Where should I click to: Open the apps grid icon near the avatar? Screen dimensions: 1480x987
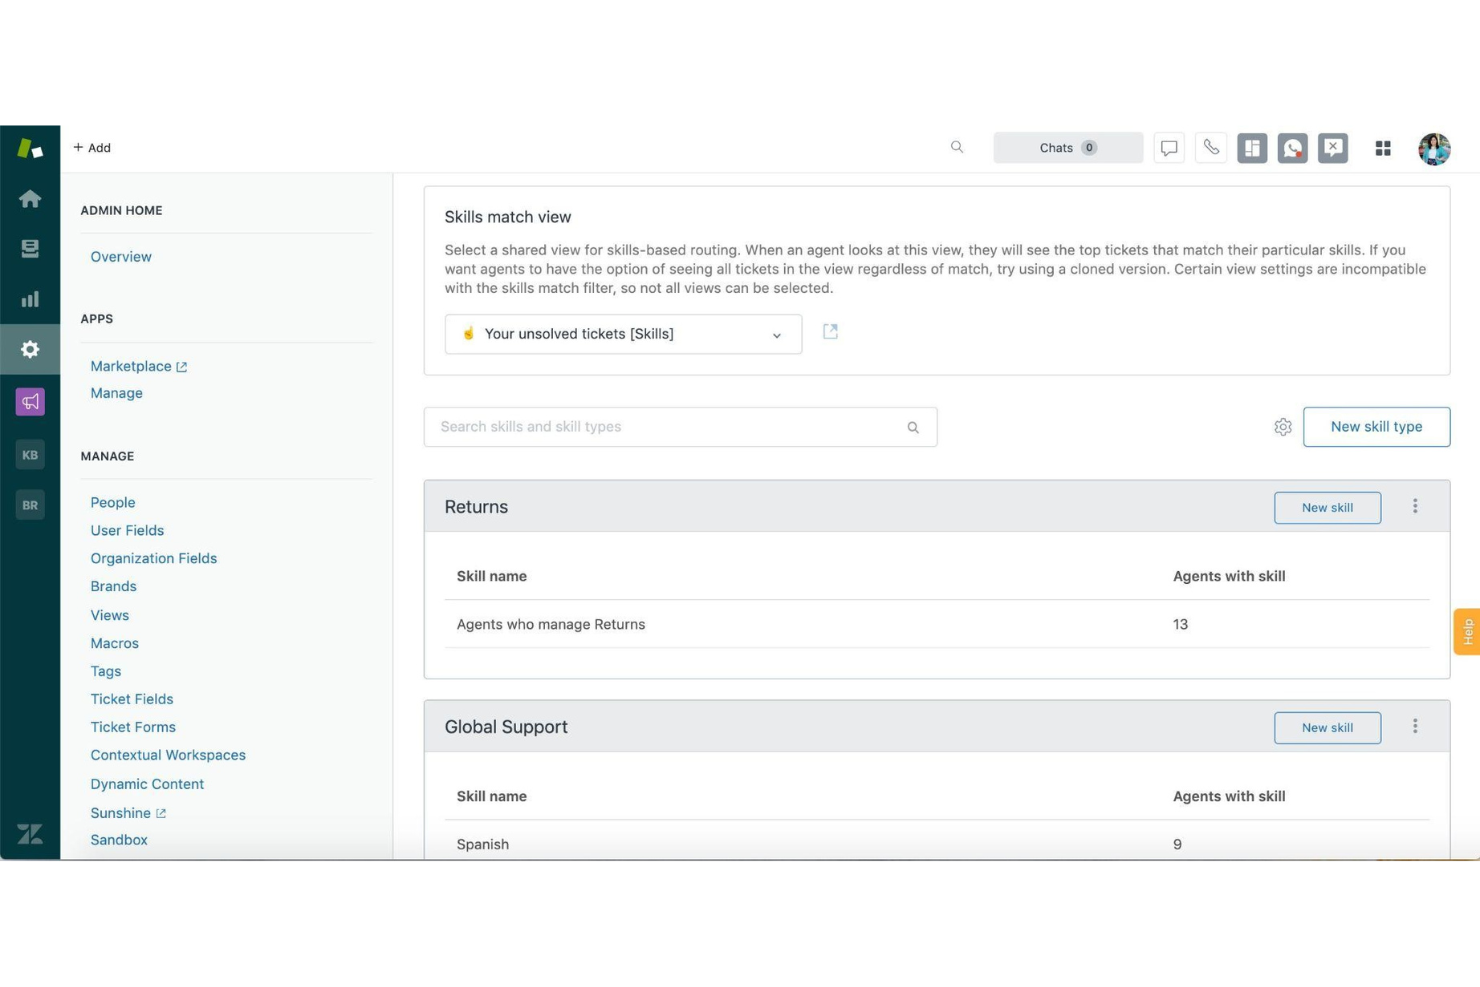click(1383, 147)
